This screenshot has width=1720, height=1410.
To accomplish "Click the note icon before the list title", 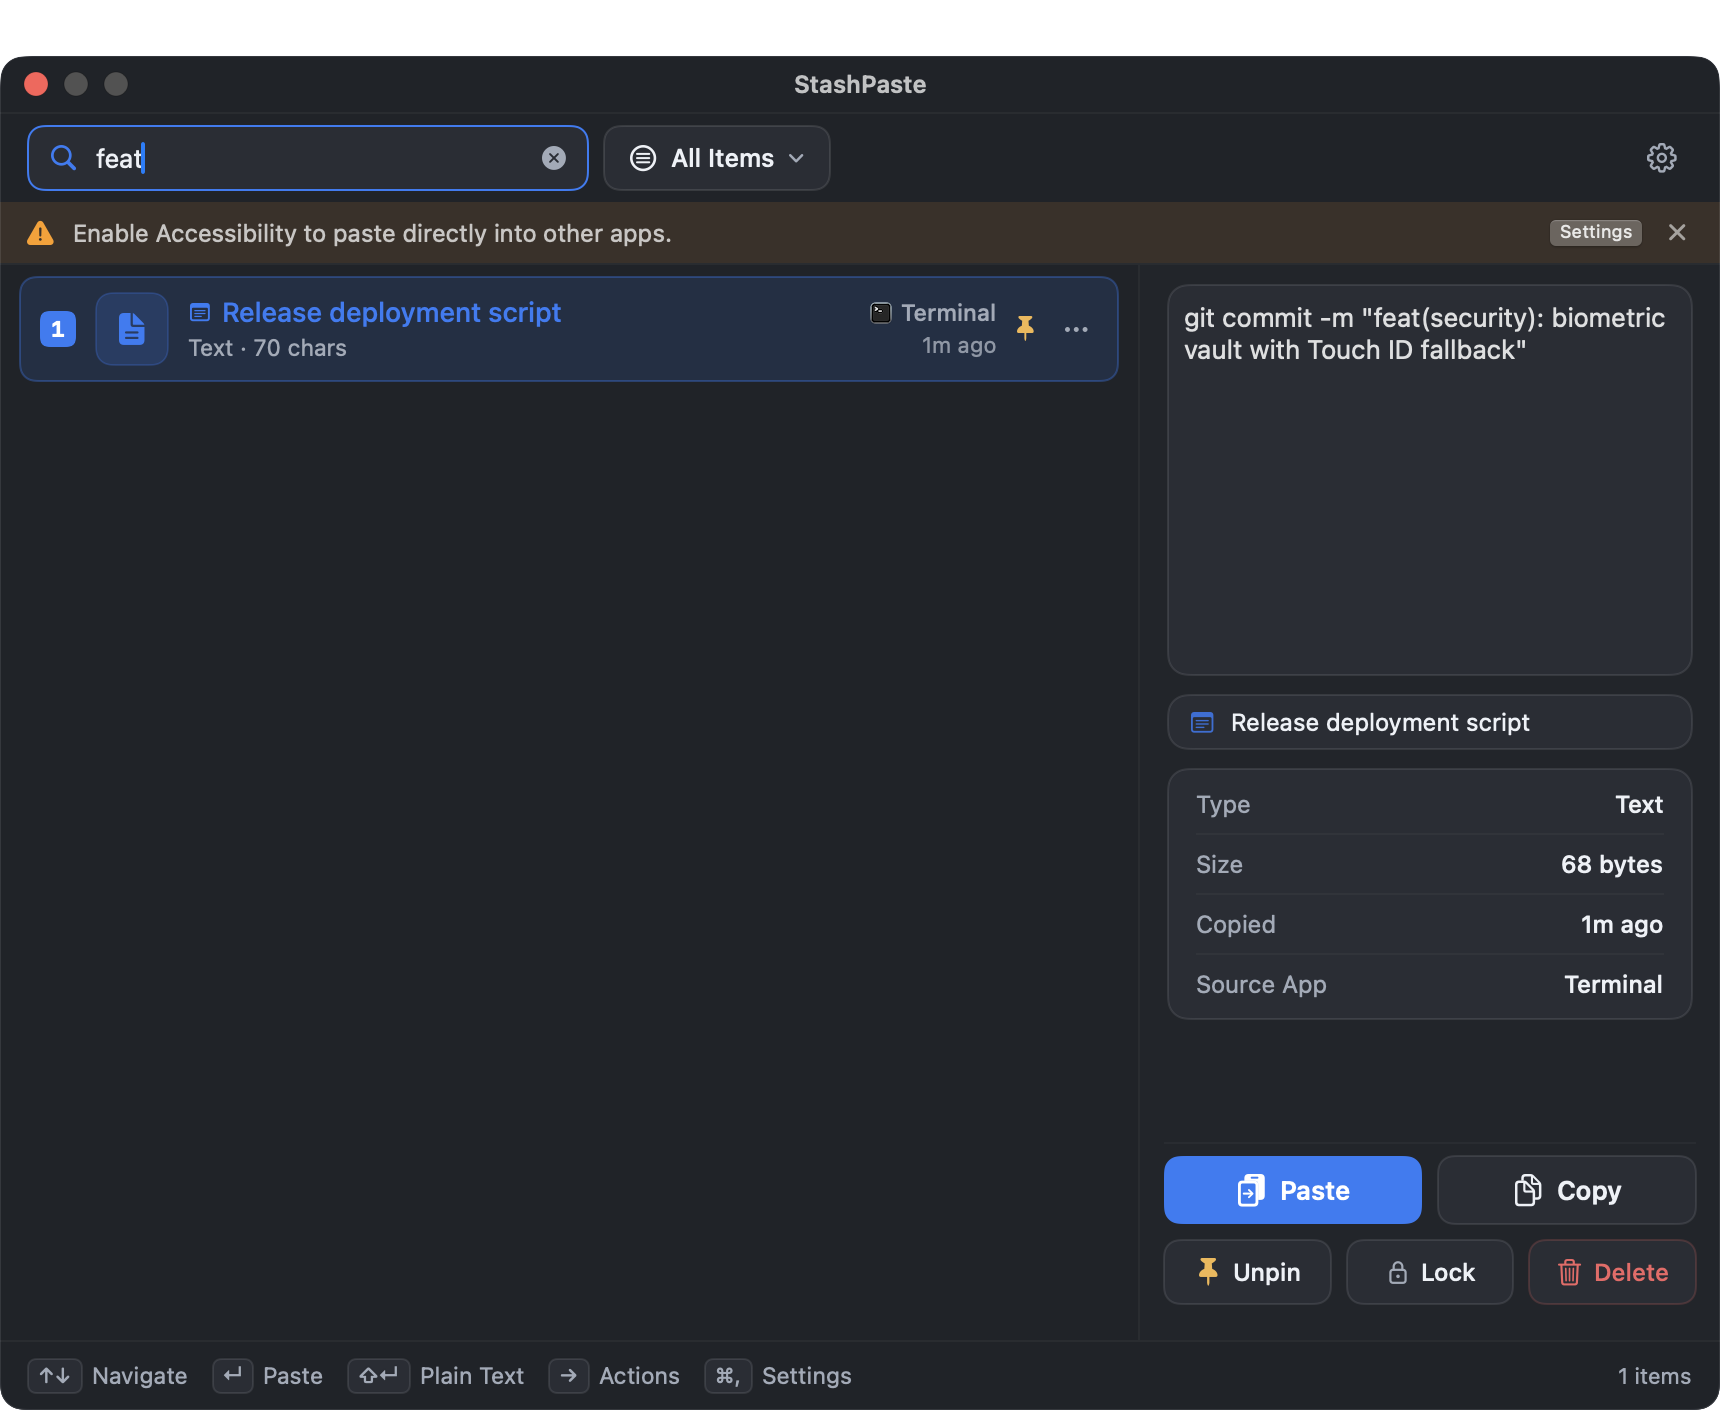I will 200,313.
